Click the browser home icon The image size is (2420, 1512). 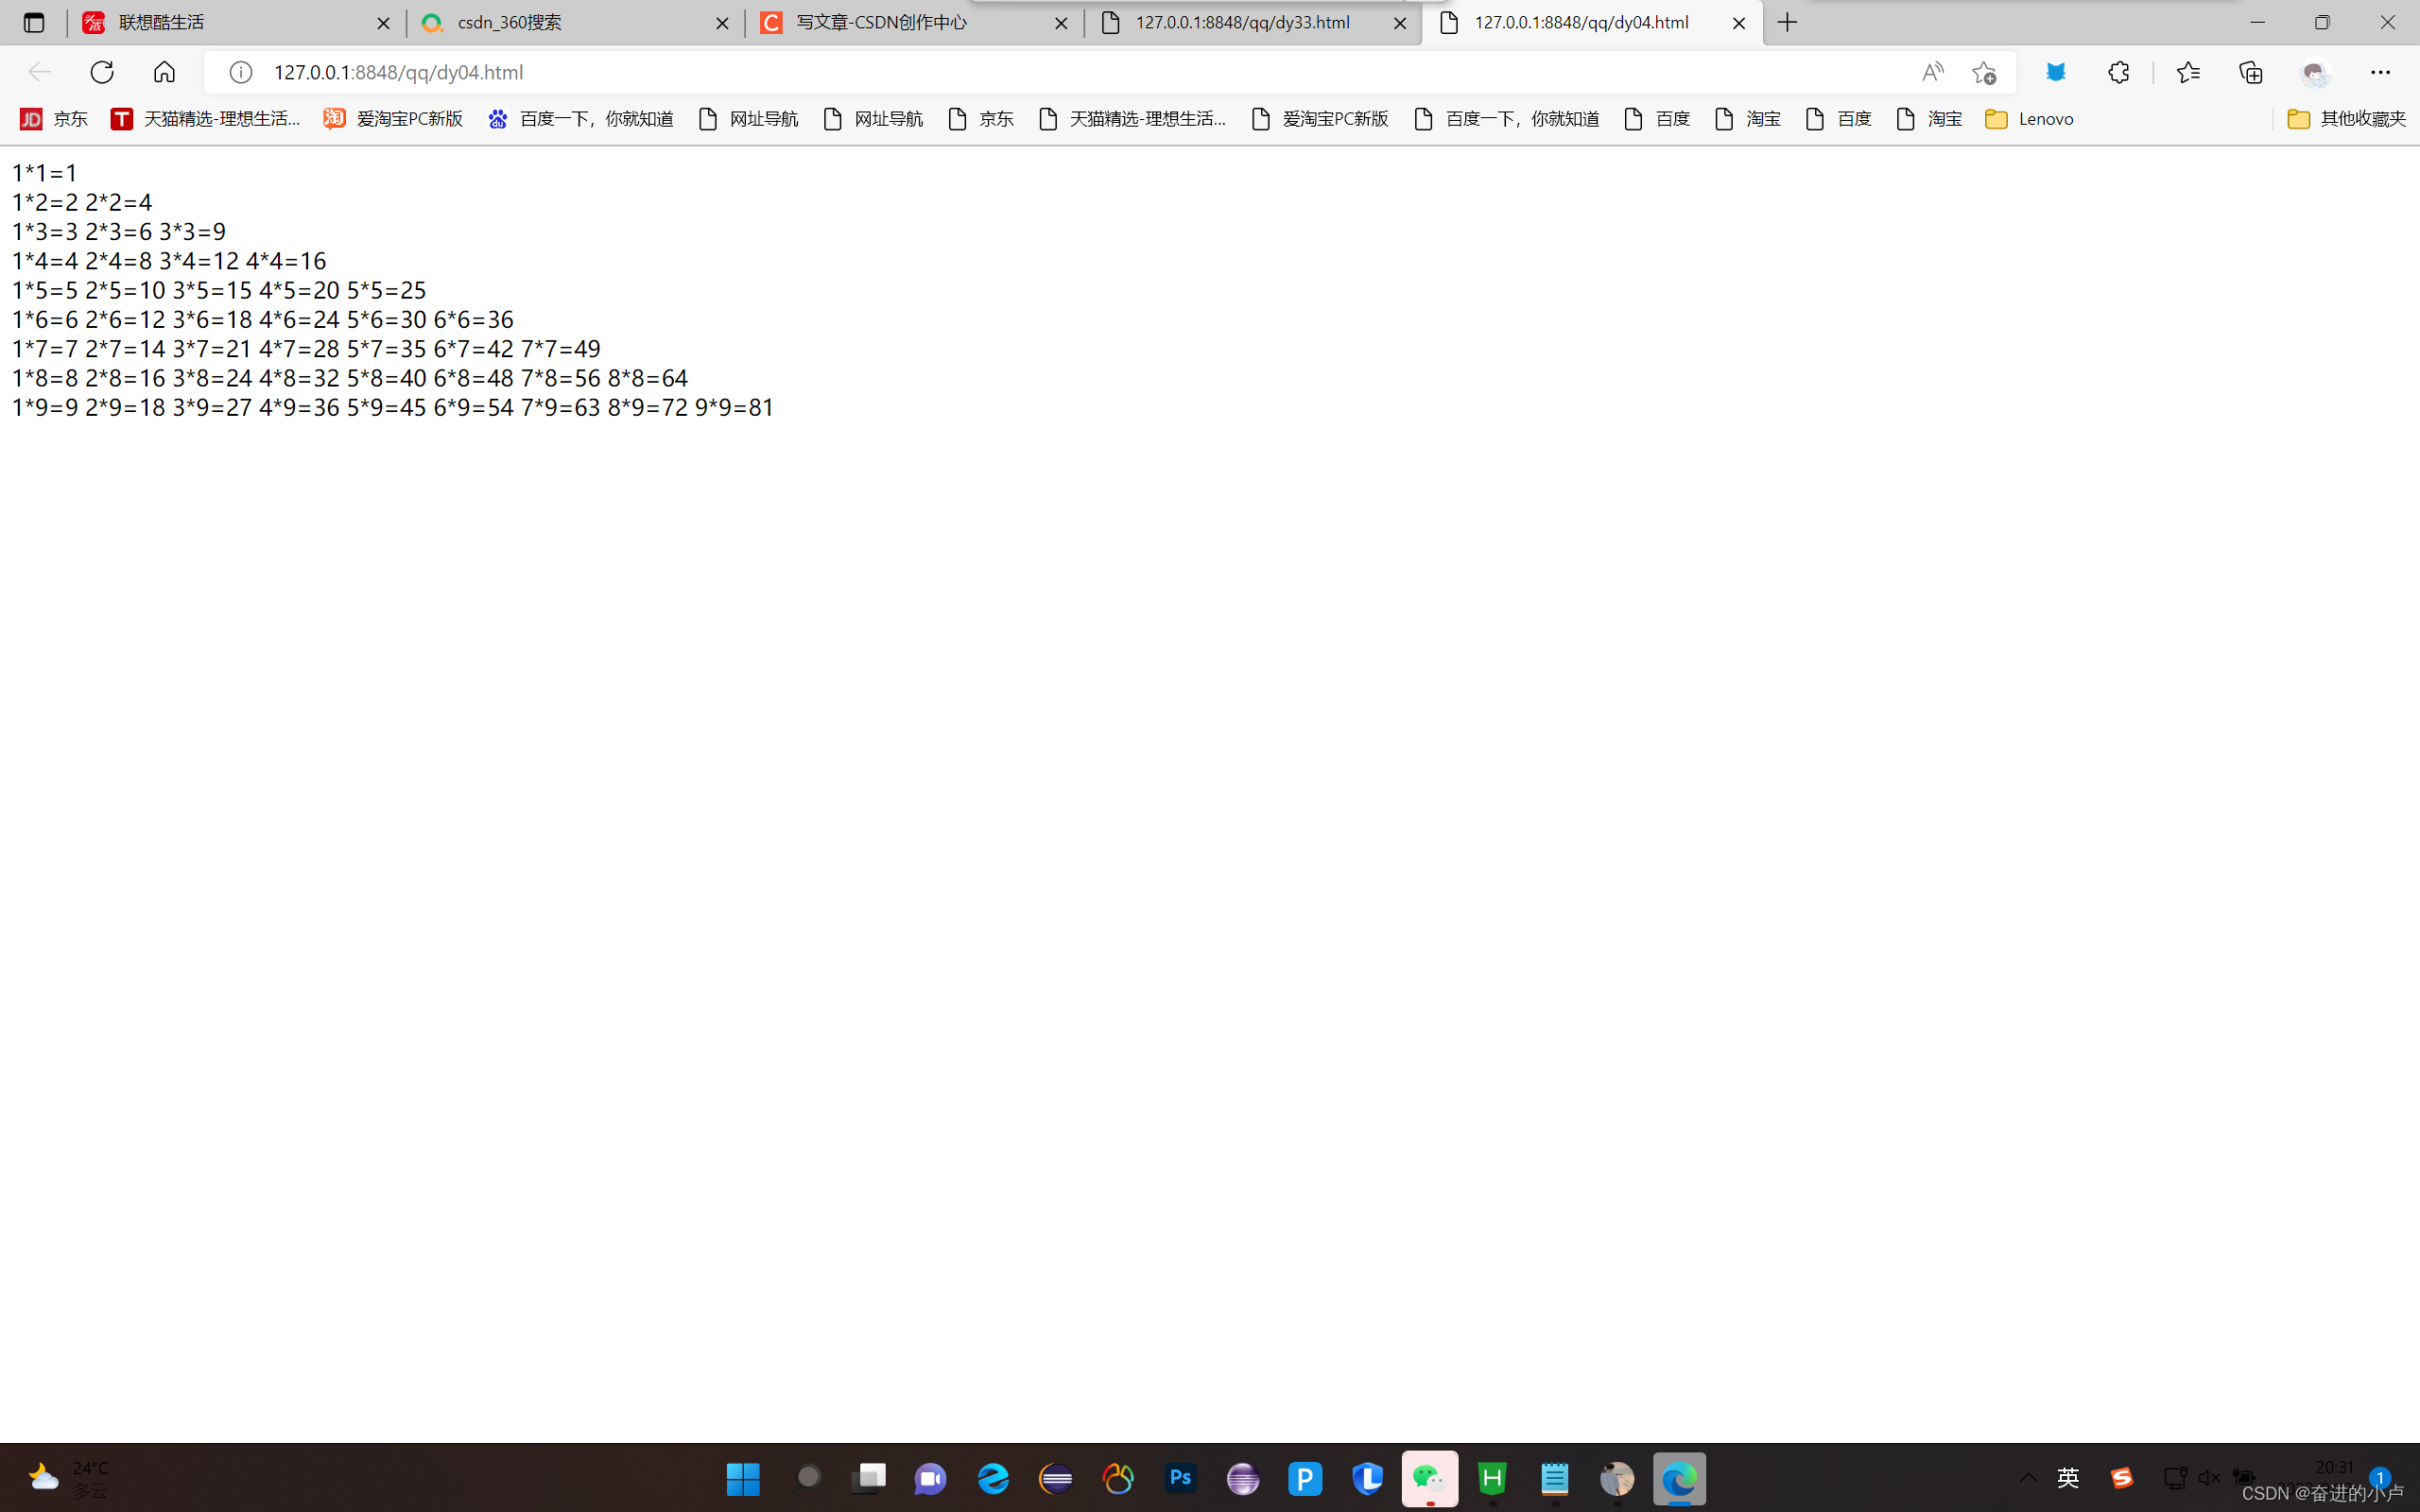coord(163,71)
